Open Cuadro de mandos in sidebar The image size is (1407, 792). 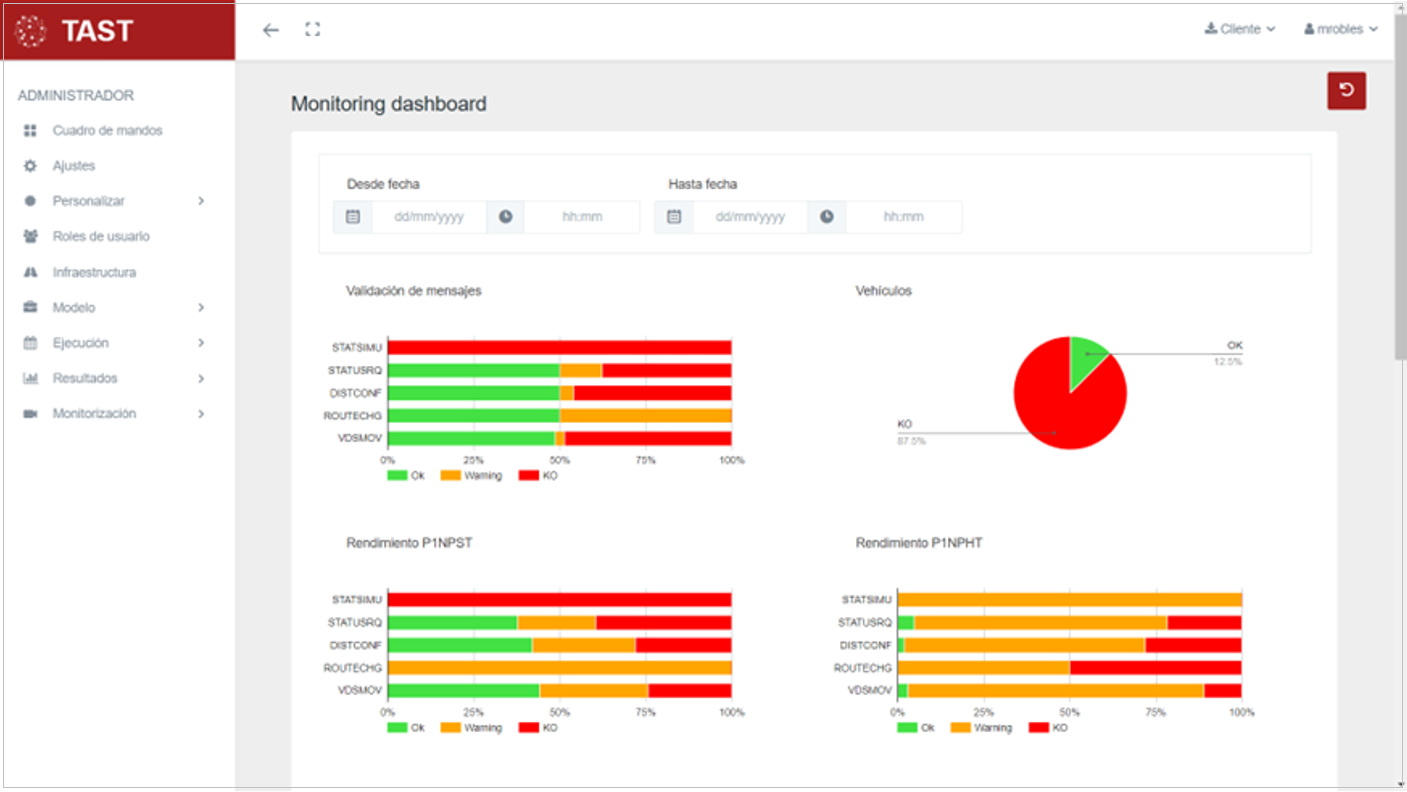point(107,131)
